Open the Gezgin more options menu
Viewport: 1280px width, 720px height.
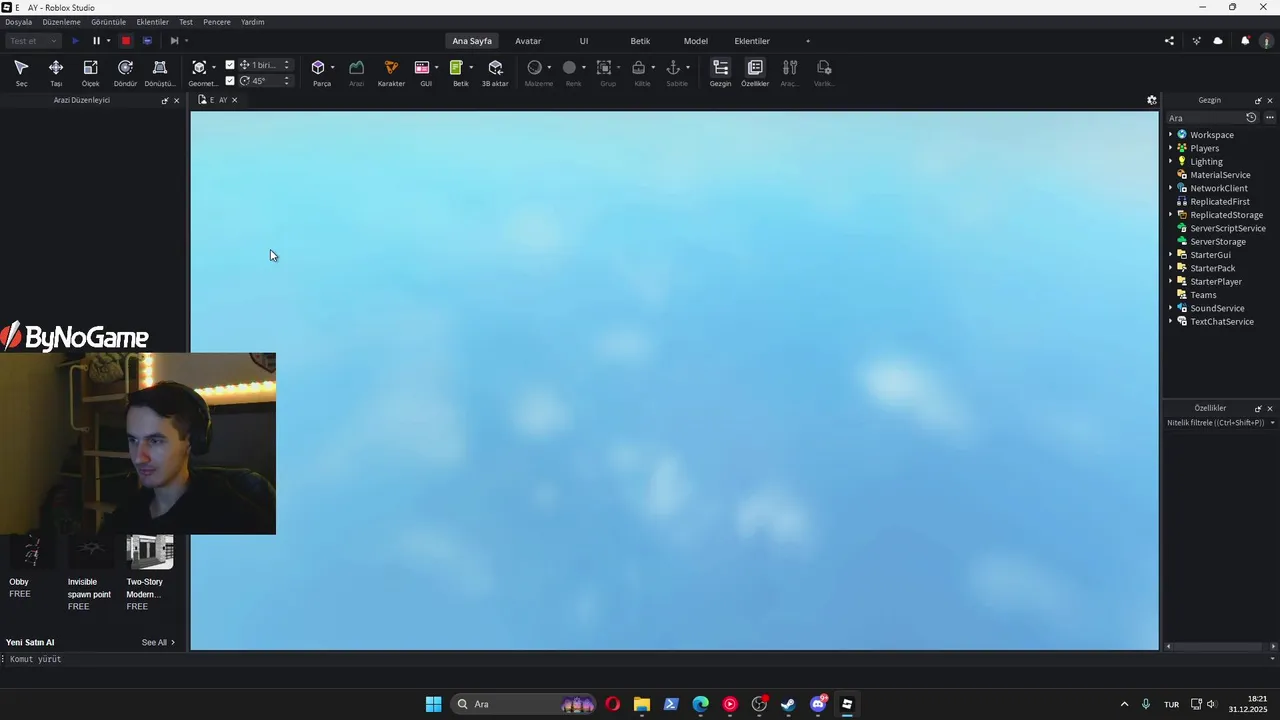coord(1270,118)
